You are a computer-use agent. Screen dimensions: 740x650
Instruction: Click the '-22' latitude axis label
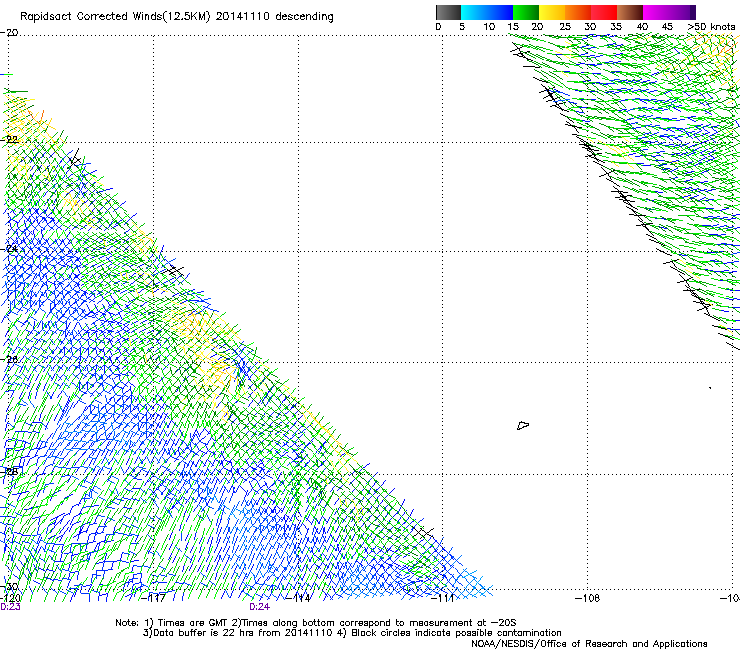9,140
